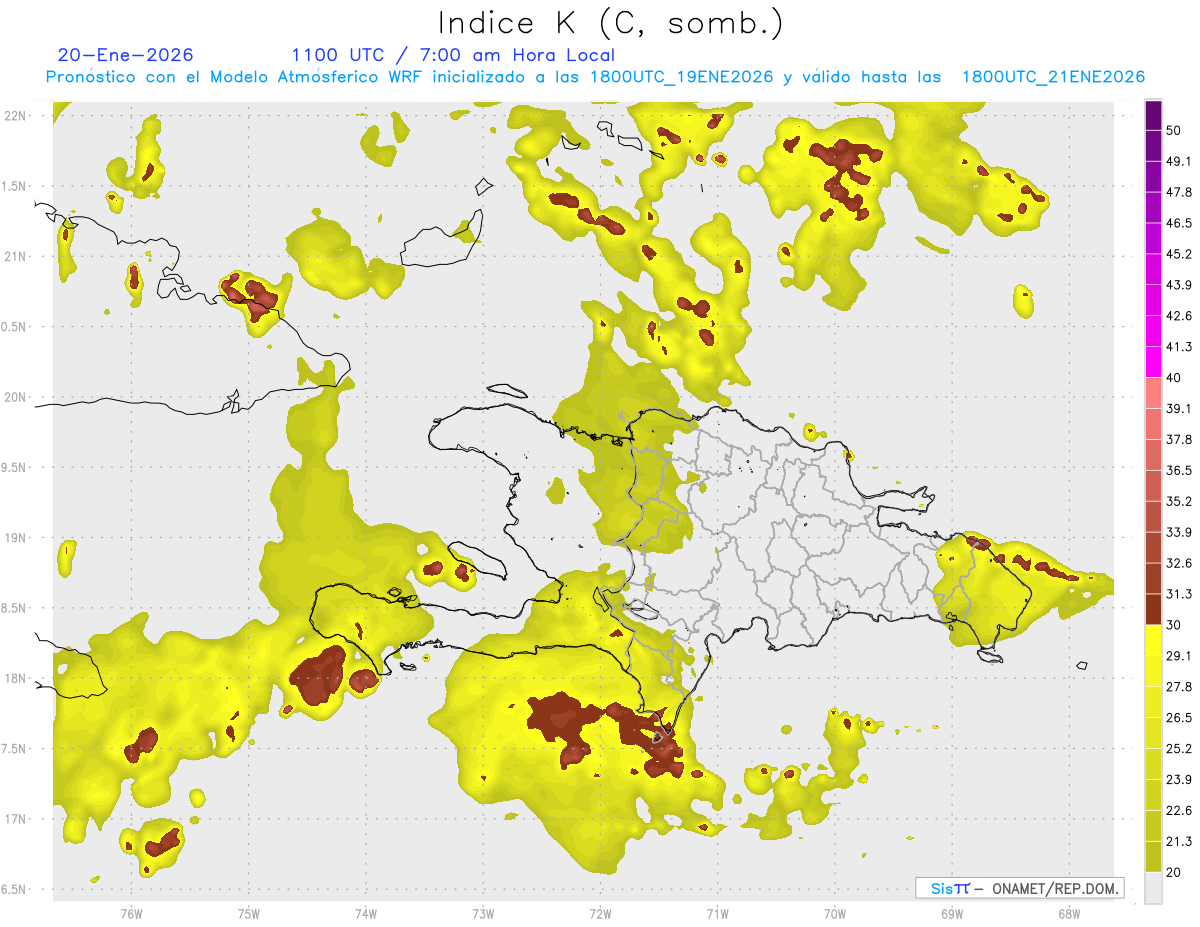Select the '31.3' color scale value

tap(1179, 594)
